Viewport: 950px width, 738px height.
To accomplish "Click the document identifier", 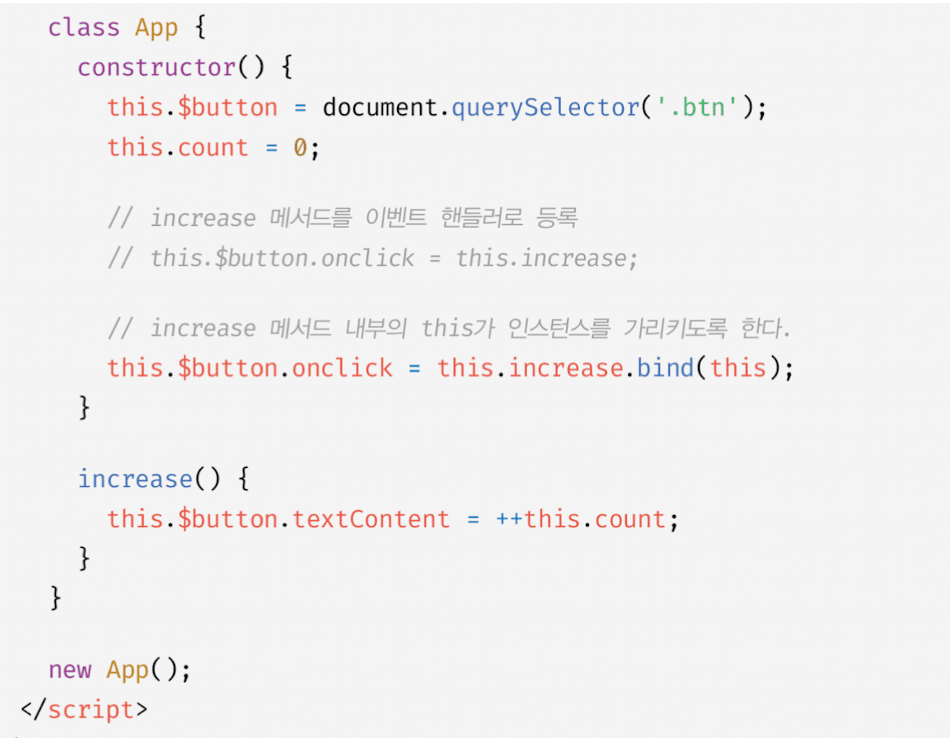I will coord(379,107).
